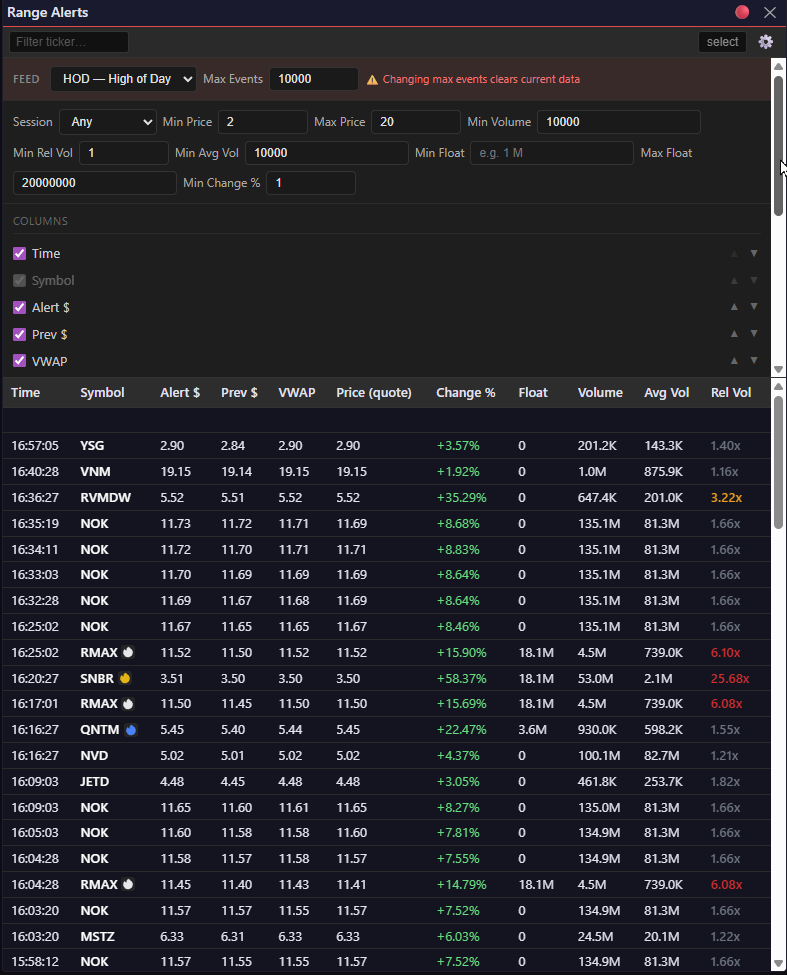The height and width of the screenshot is (975, 787).
Task: Move the VWAP column up
Action: pos(735,361)
